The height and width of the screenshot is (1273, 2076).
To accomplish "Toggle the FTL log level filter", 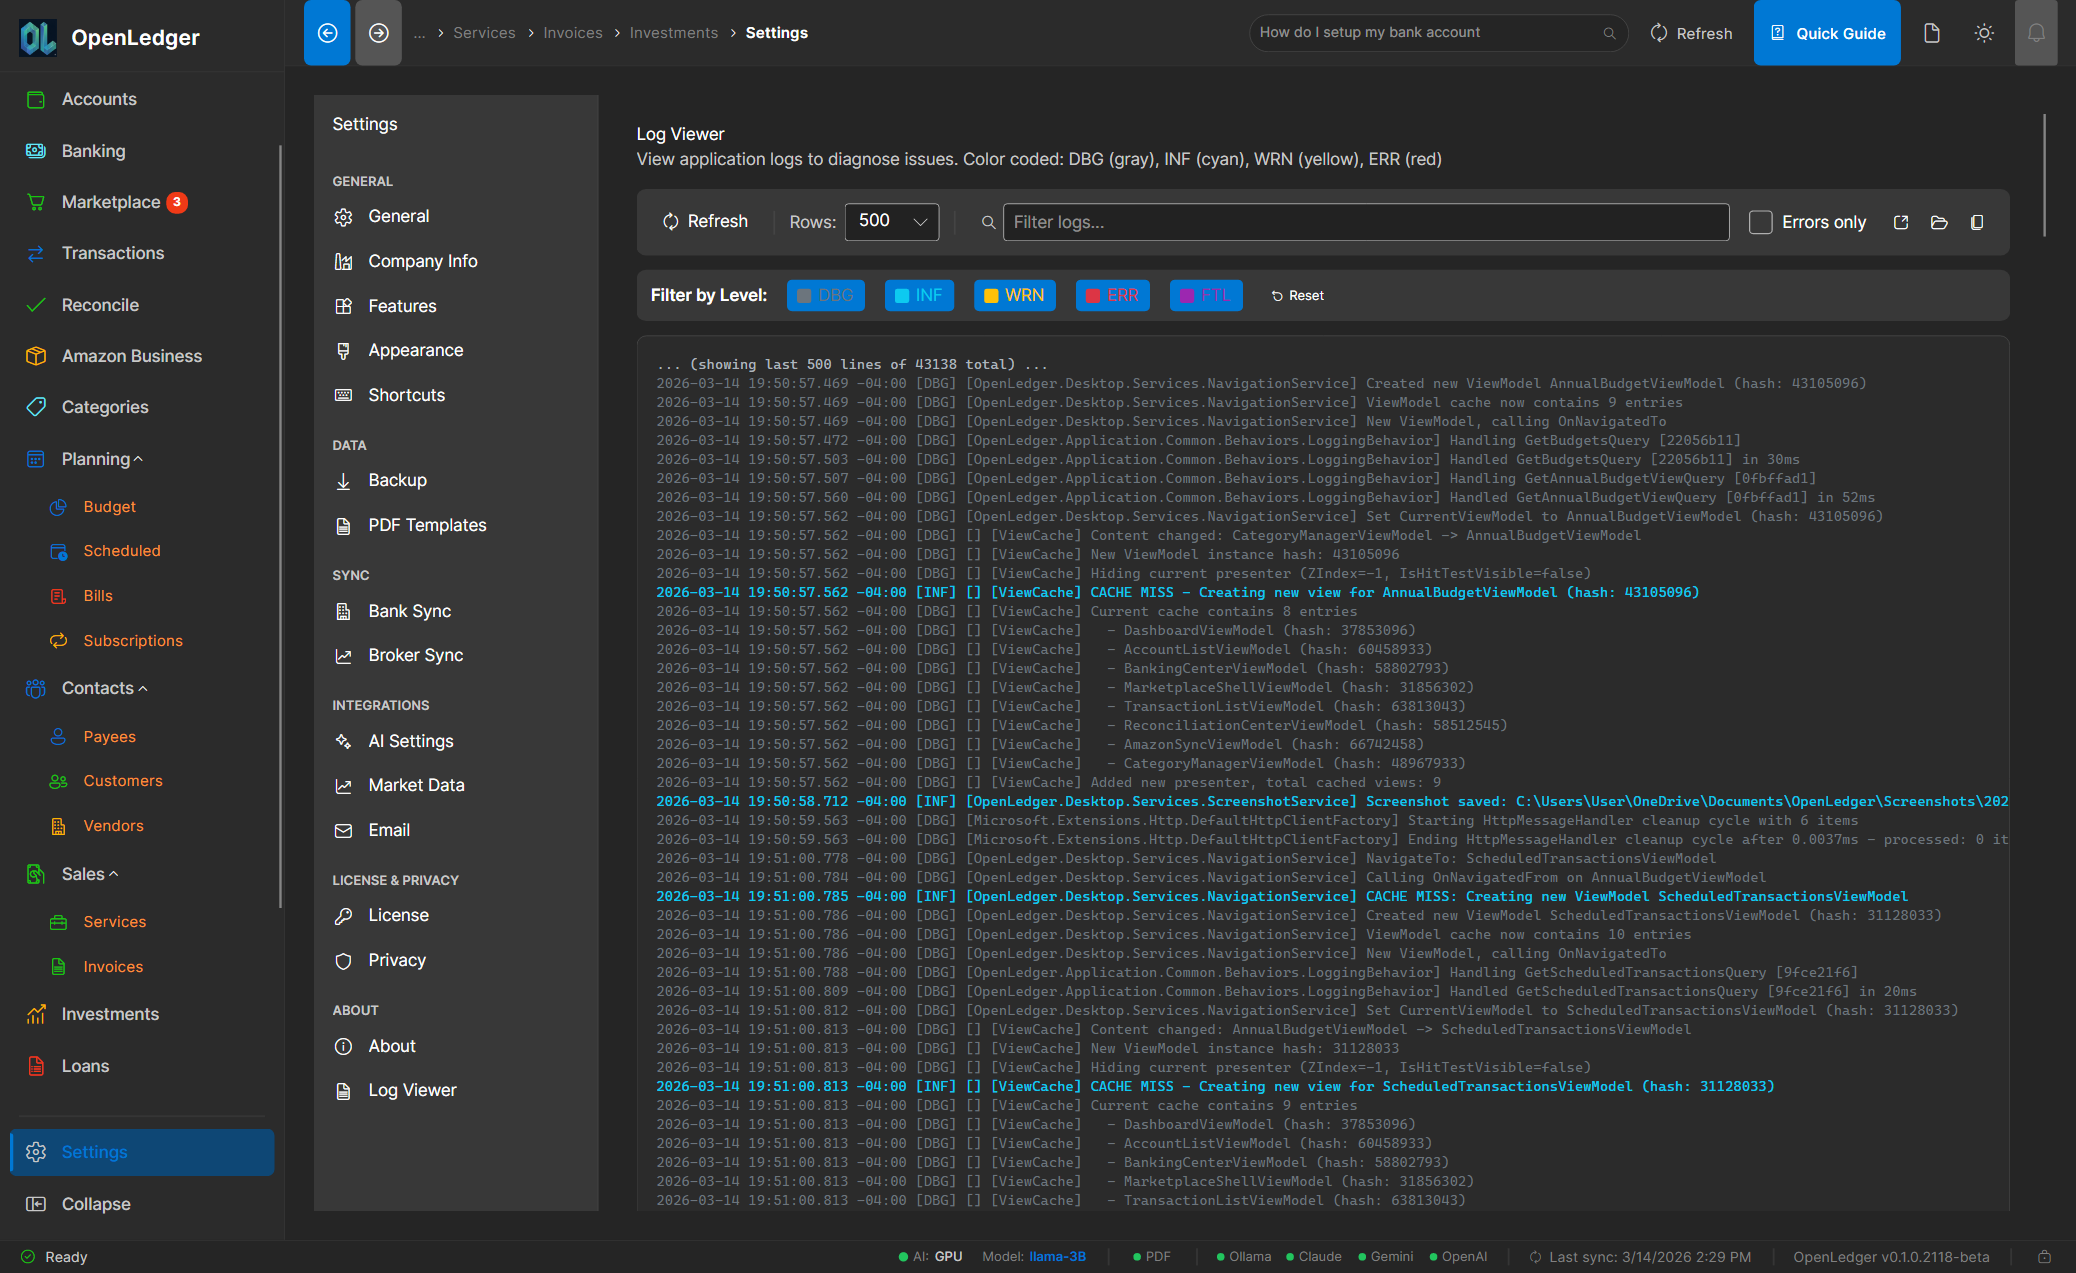I will click(1206, 295).
